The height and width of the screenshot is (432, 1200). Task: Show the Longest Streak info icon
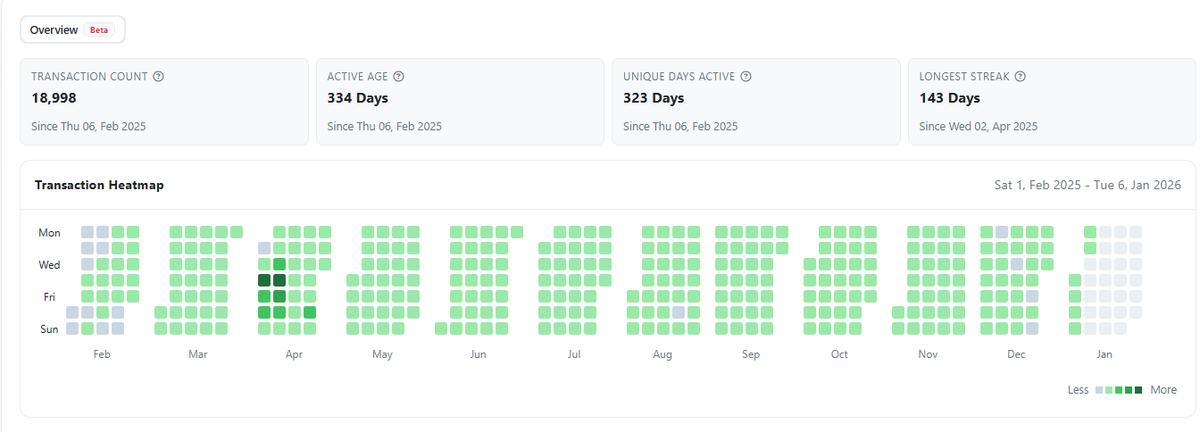[x=1020, y=76]
